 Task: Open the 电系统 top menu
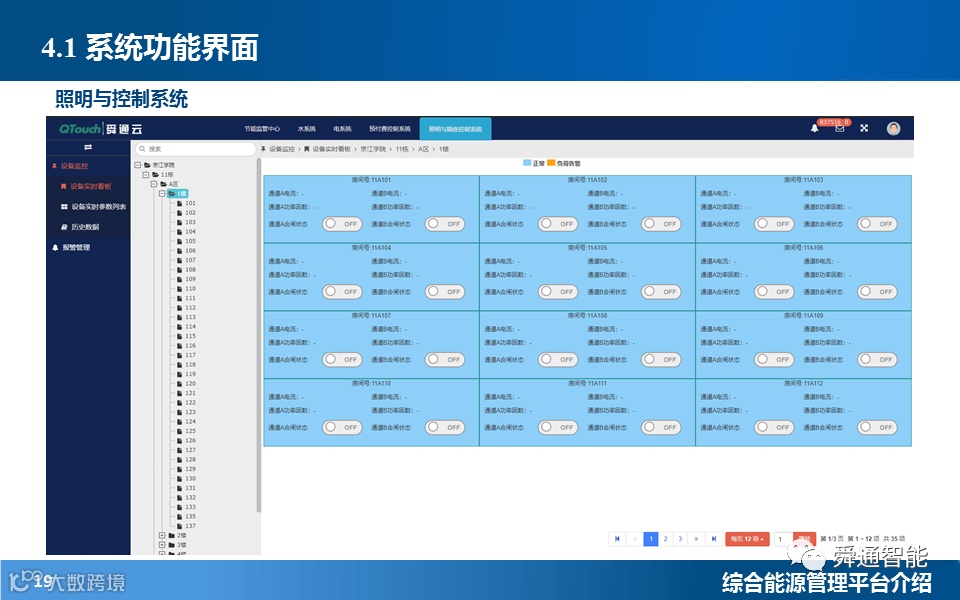pyautogui.click(x=342, y=129)
